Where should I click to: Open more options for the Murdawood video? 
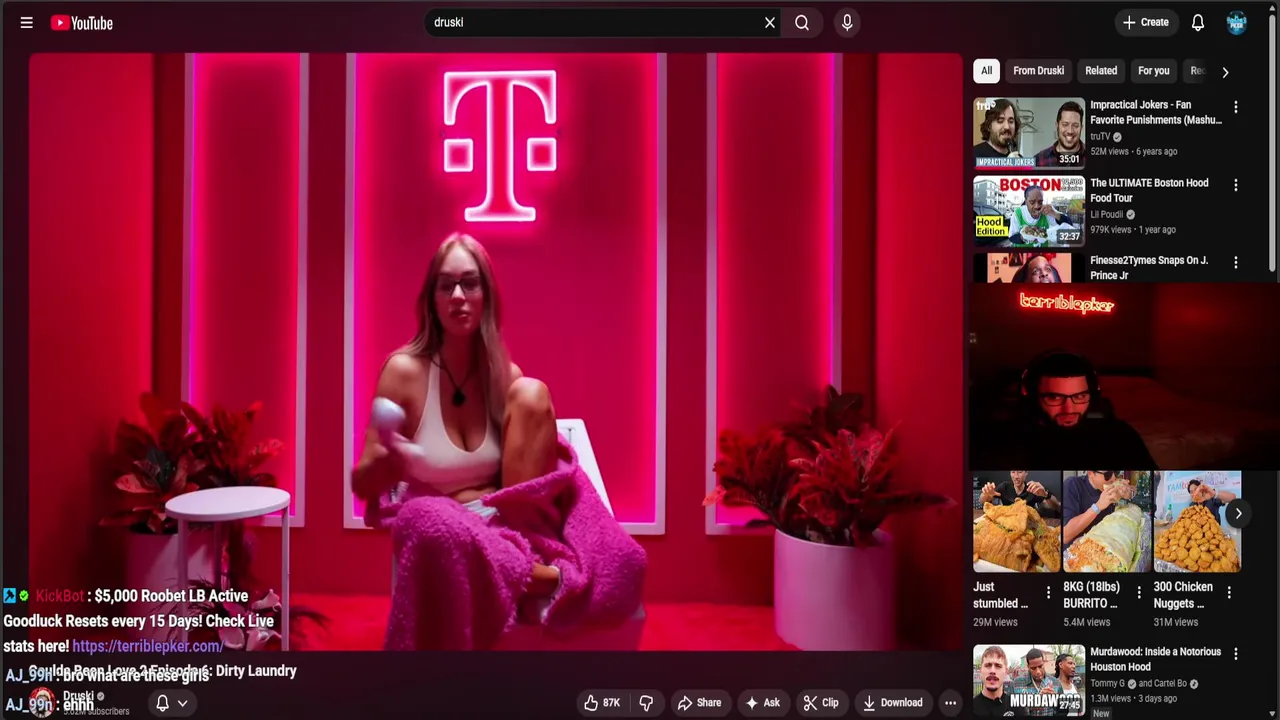click(x=1236, y=654)
